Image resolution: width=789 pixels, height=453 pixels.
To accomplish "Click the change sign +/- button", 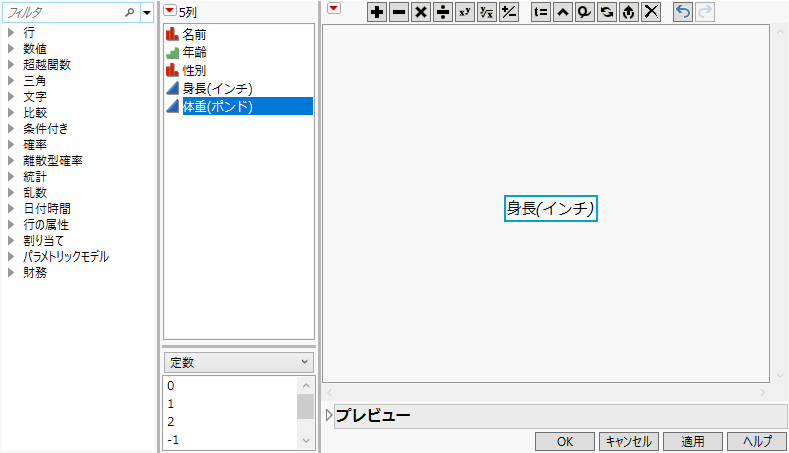I will 509,12.
